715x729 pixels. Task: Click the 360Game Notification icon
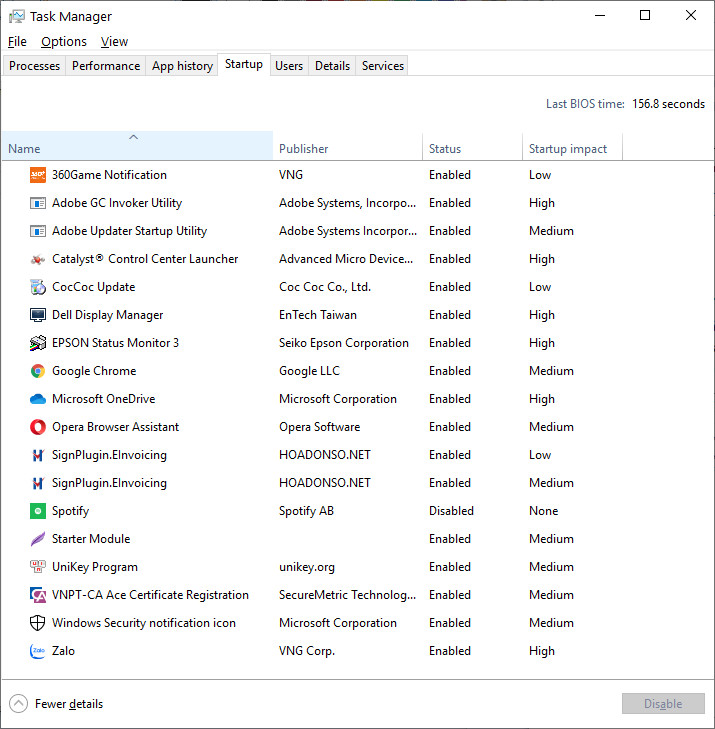point(38,175)
